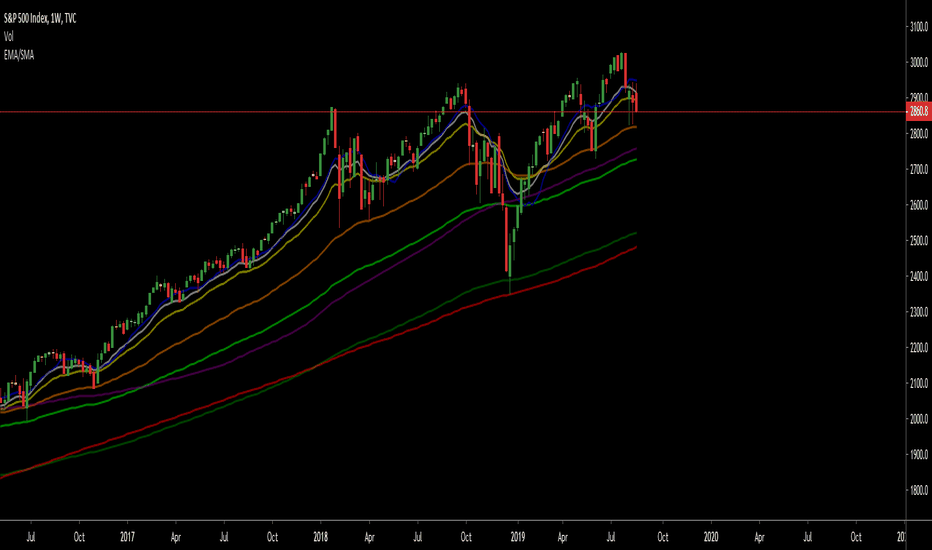Click the 2500.0 price axis label

(x=919, y=241)
